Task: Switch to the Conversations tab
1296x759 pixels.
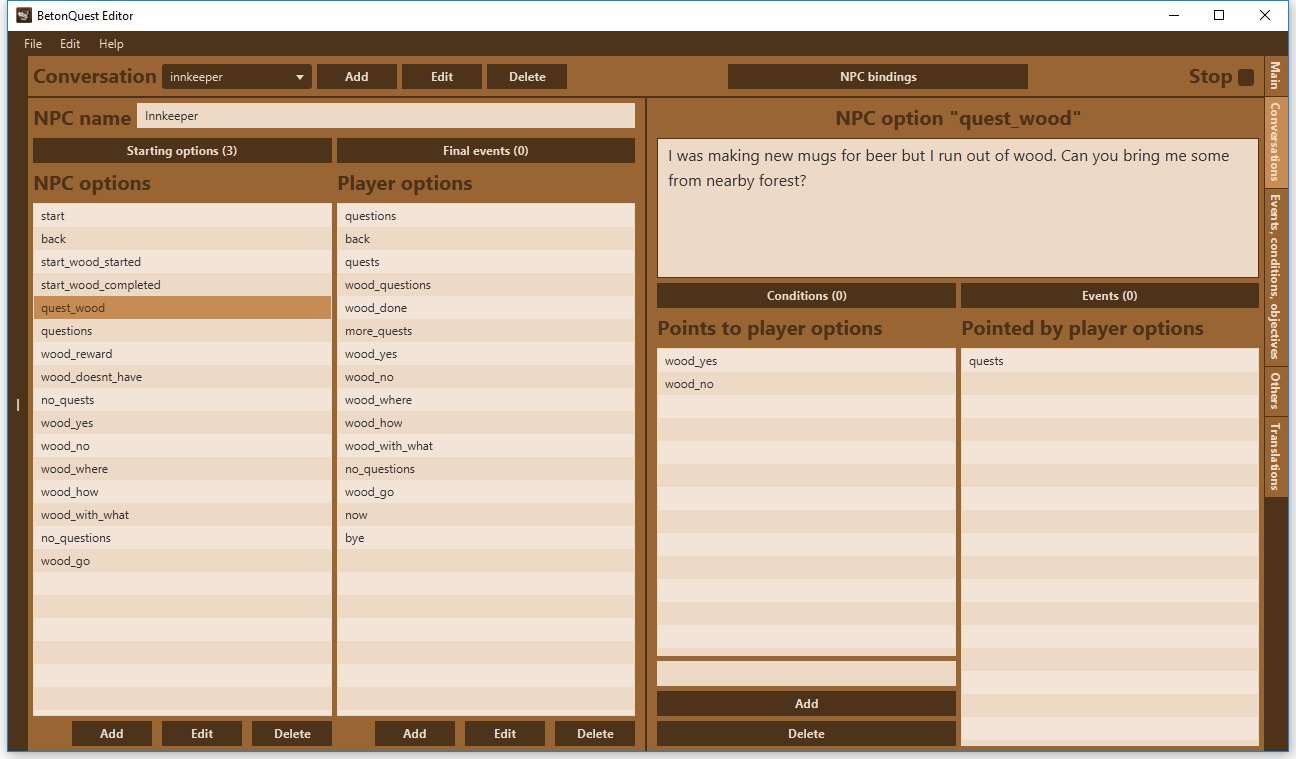Action: [x=1275, y=142]
